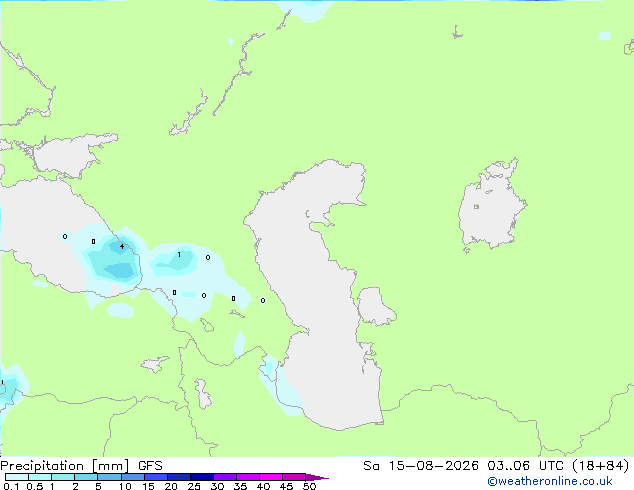Screen dimensions: 634x490
Task: Click the "4" precipitation value on map
Action: click(122, 246)
